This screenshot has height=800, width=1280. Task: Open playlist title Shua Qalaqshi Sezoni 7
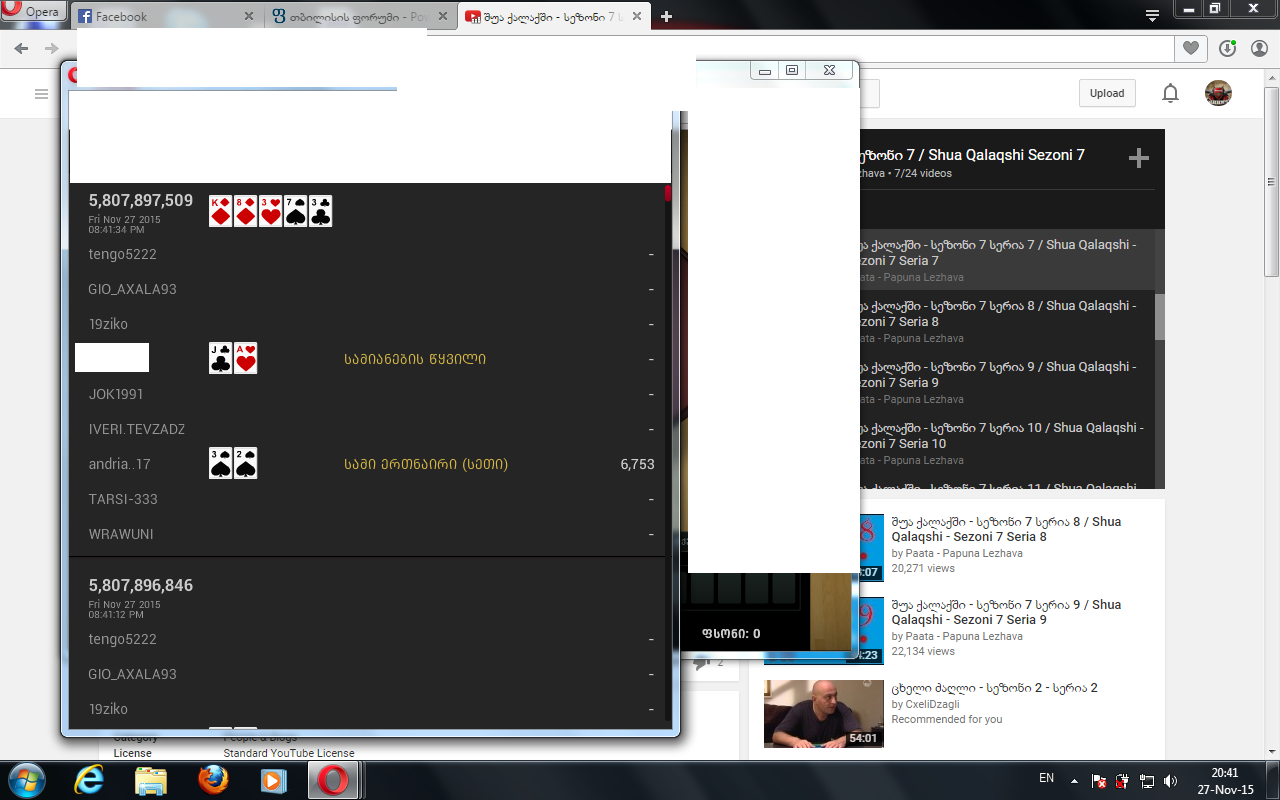point(972,155)
